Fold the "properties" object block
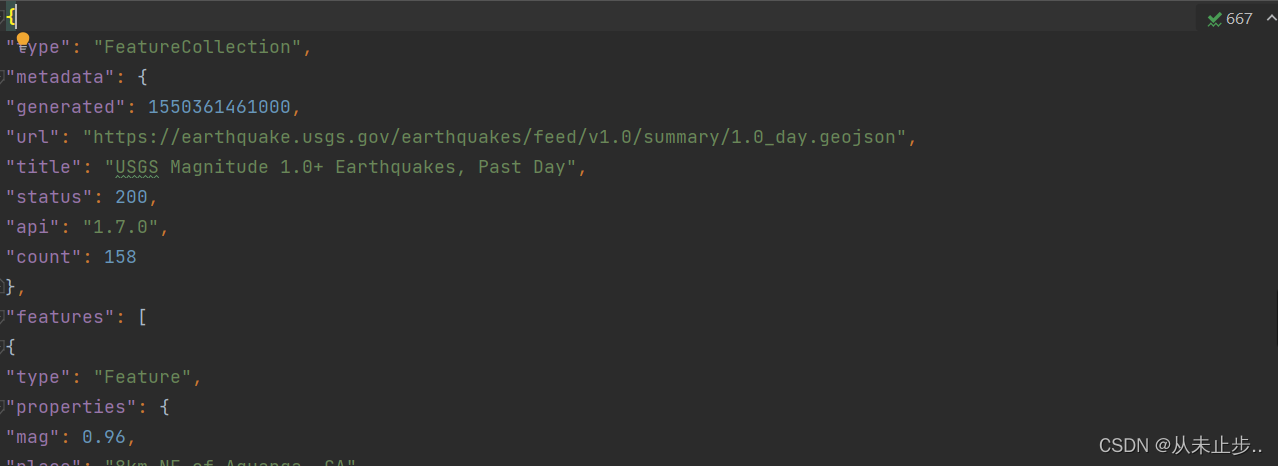 [3, 407]
